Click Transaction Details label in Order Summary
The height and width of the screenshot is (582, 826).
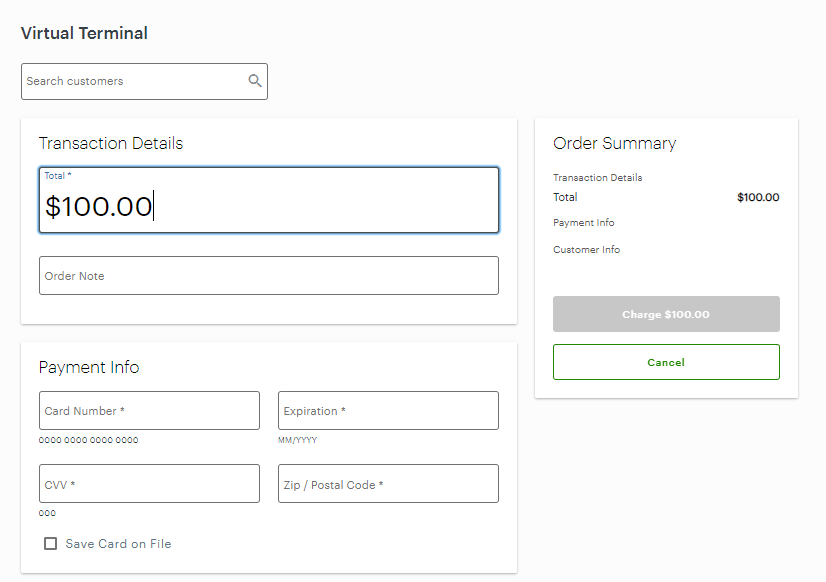point(597,178)
